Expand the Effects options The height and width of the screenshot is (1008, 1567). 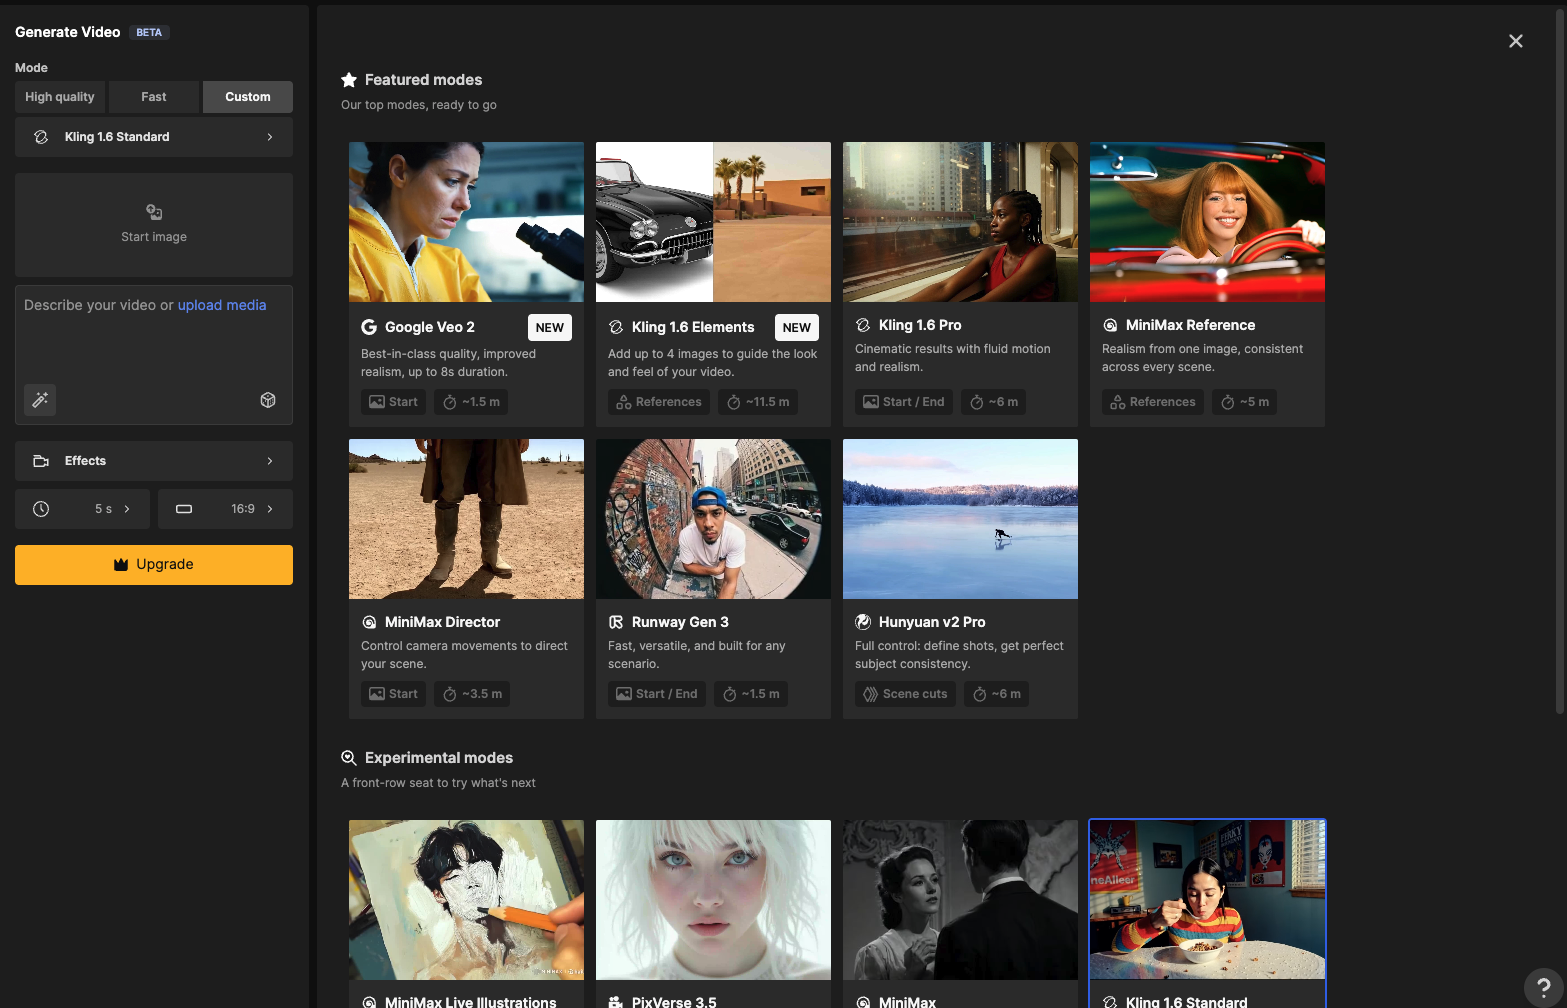[x=154, y=461]
